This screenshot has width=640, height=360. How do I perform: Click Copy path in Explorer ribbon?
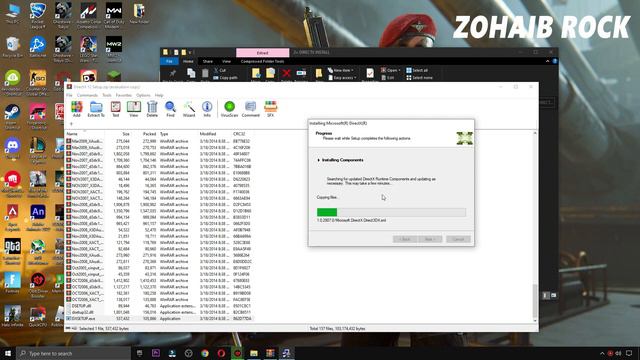click(x=226, y=78)
